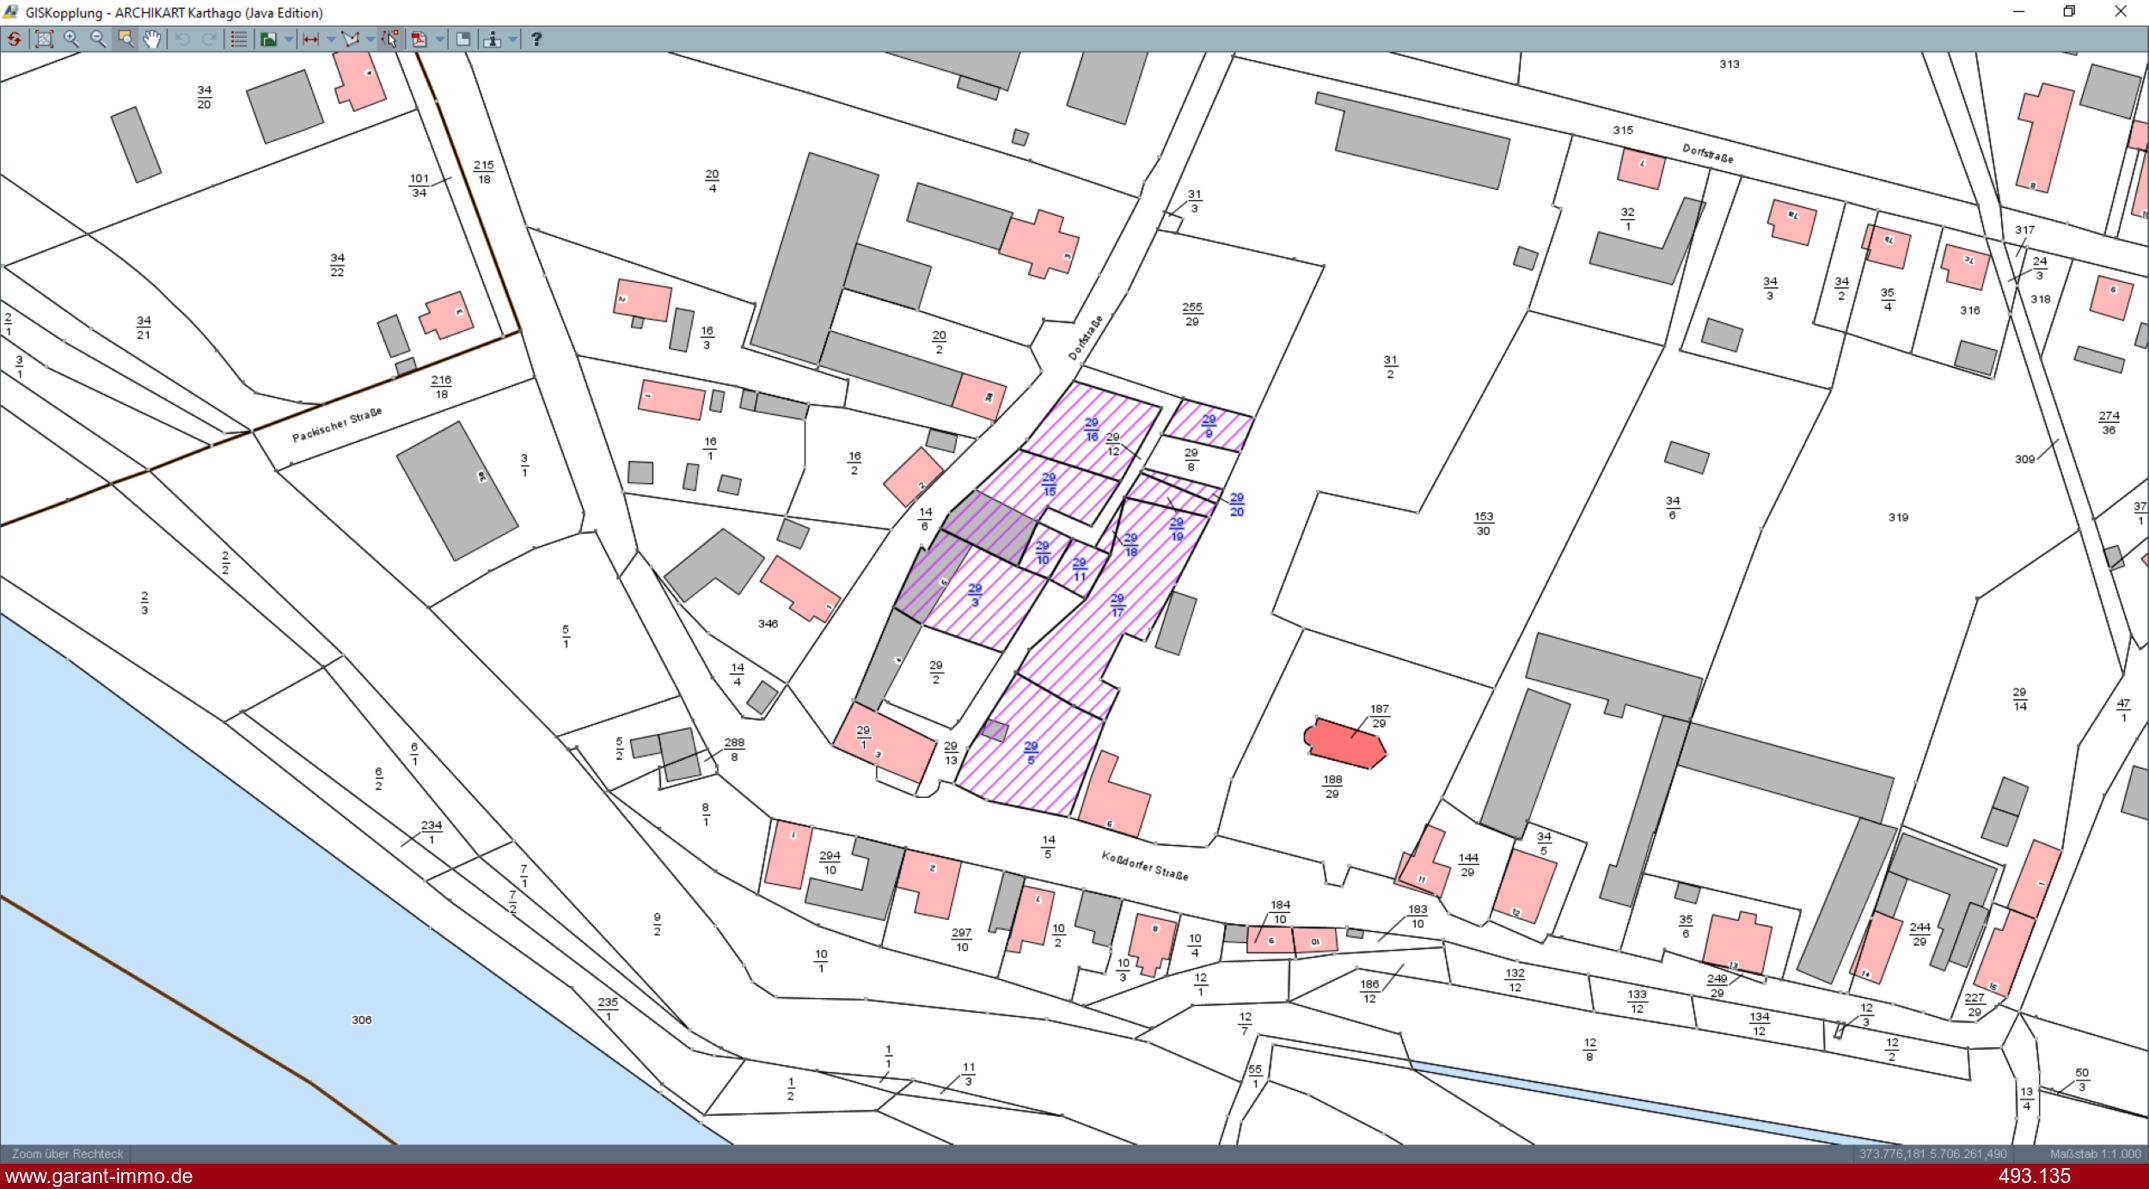This screenshot has width=2149, height=1189.
Task: Toggle the overview window icon
Action: (463, 39)
